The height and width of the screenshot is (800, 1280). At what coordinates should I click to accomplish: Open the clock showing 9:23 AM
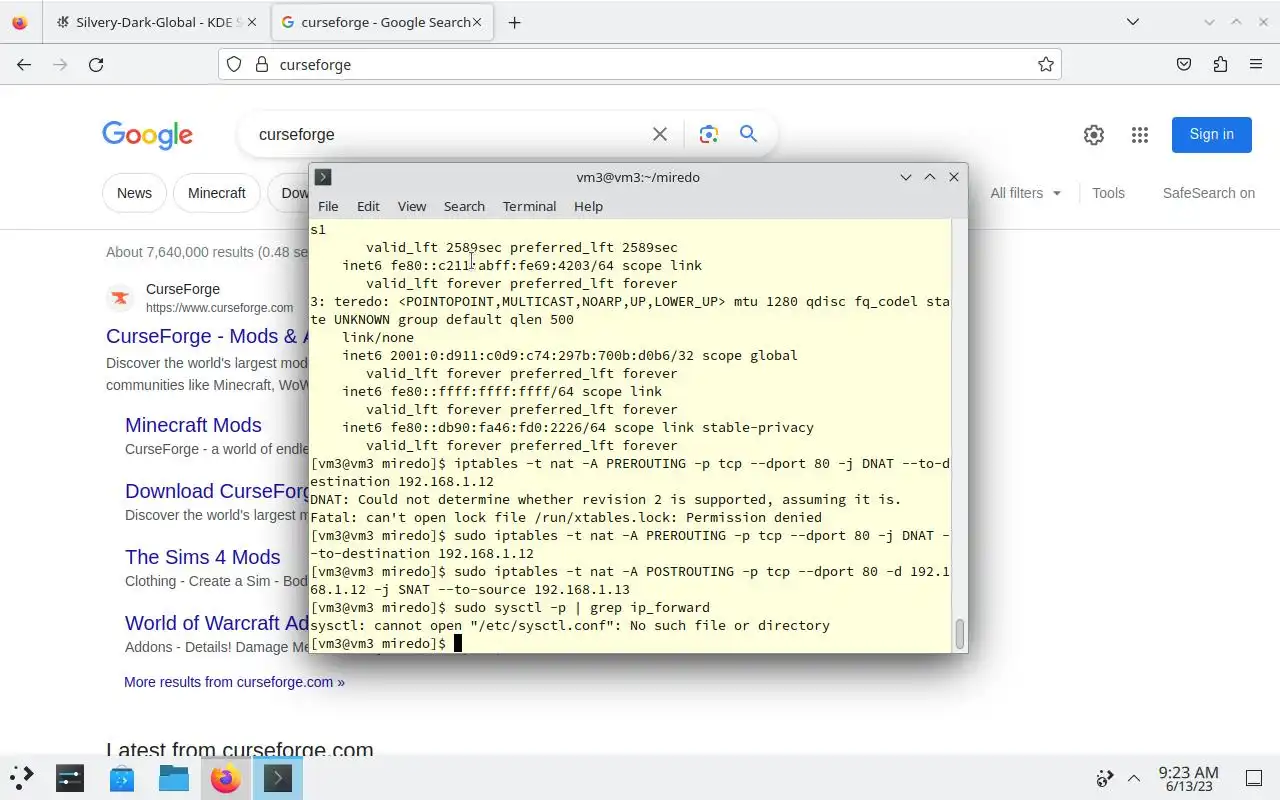tap(1188, 778)
